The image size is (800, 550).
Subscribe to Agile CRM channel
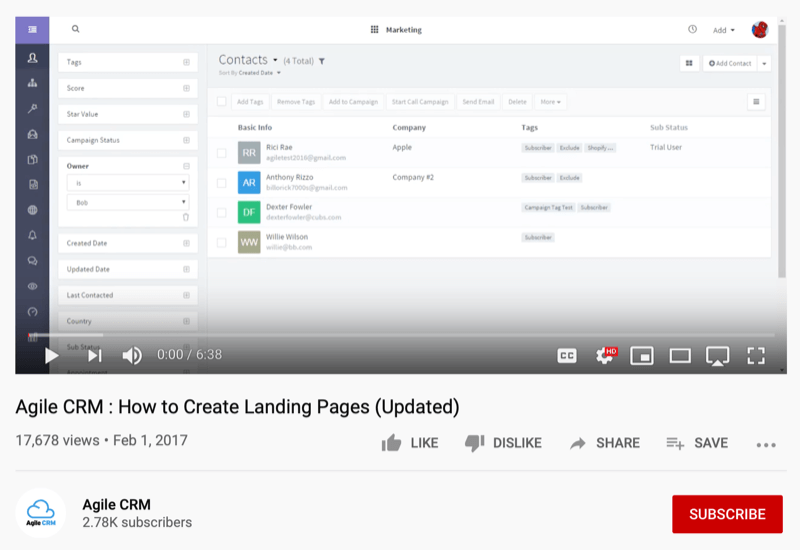point(727,514)
